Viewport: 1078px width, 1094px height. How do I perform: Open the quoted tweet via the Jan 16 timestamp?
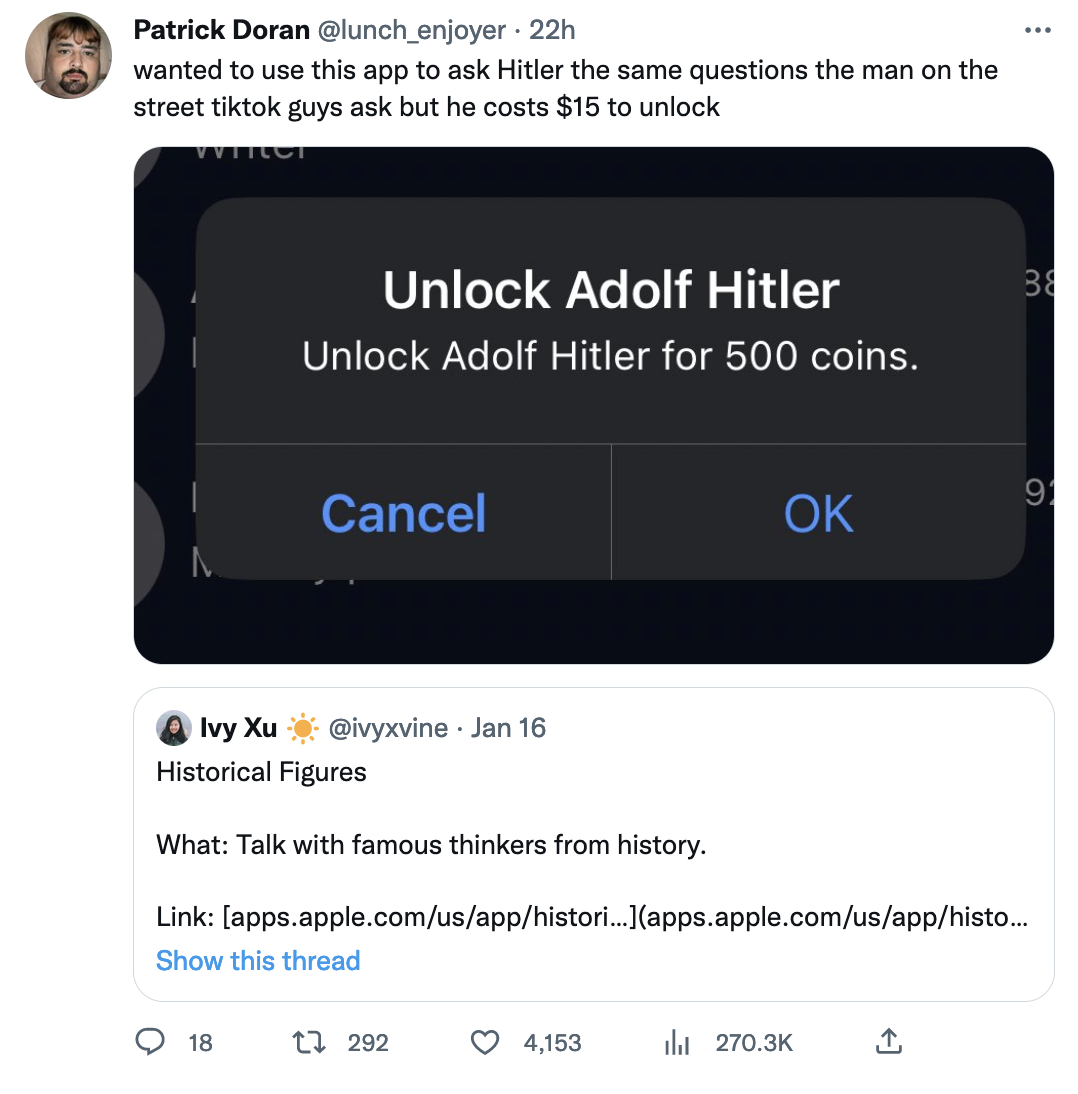point(508,728)
